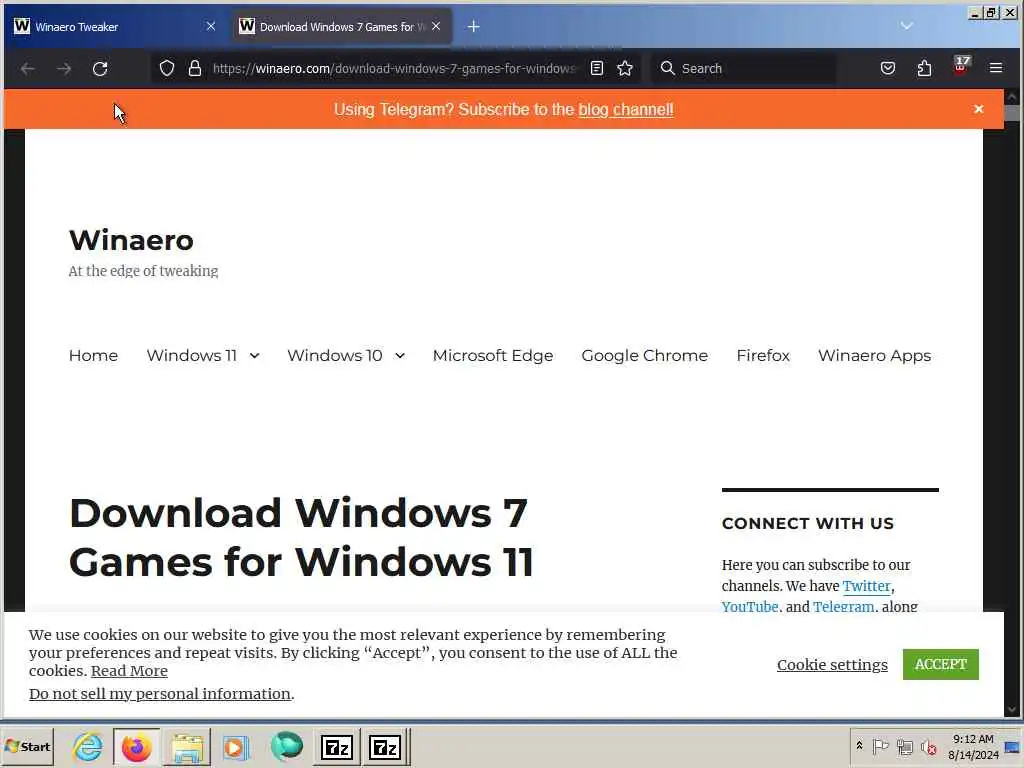Open the Google Chrome menu item
This screenshot has width=1024, height=768.
(645, 356)
